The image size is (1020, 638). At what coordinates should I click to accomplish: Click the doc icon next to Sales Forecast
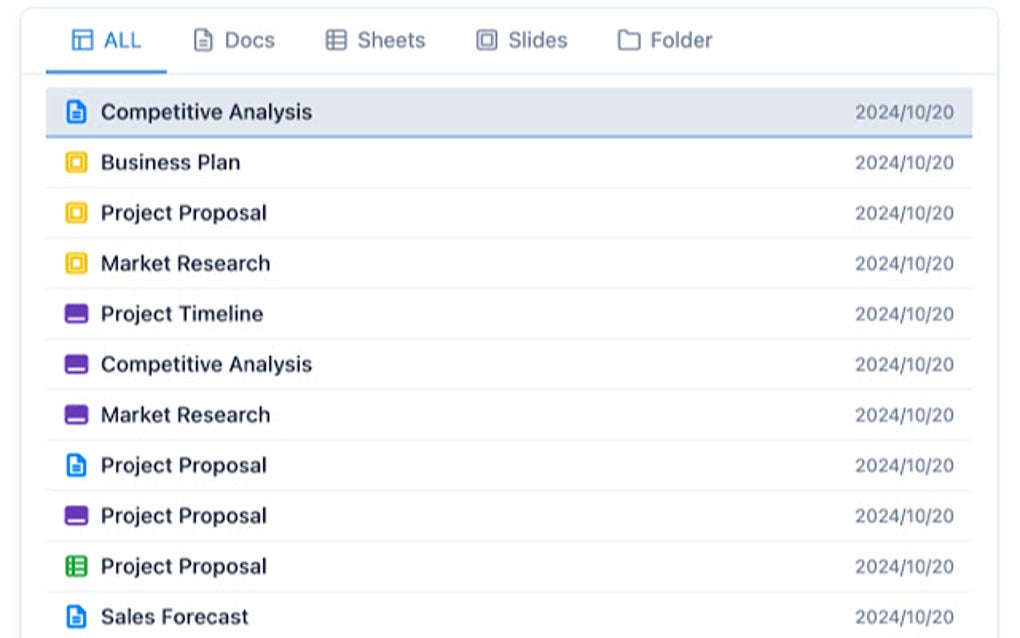click(78, 617)
